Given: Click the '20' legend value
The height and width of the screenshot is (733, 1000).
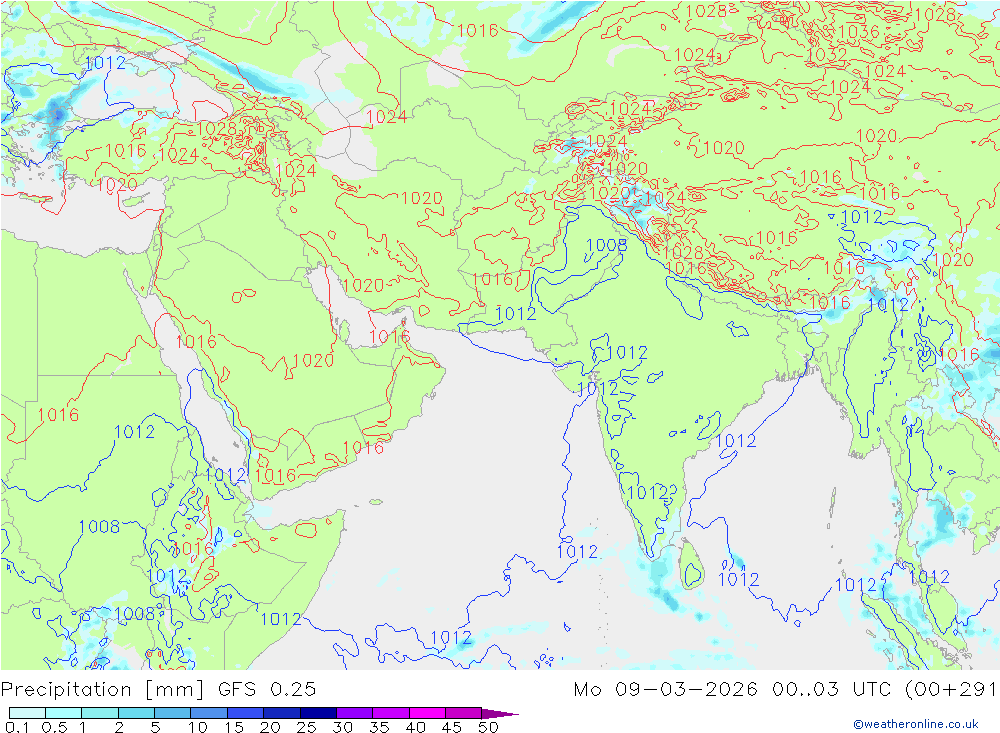Looking at the screenshot, I should tap(270, 727).
